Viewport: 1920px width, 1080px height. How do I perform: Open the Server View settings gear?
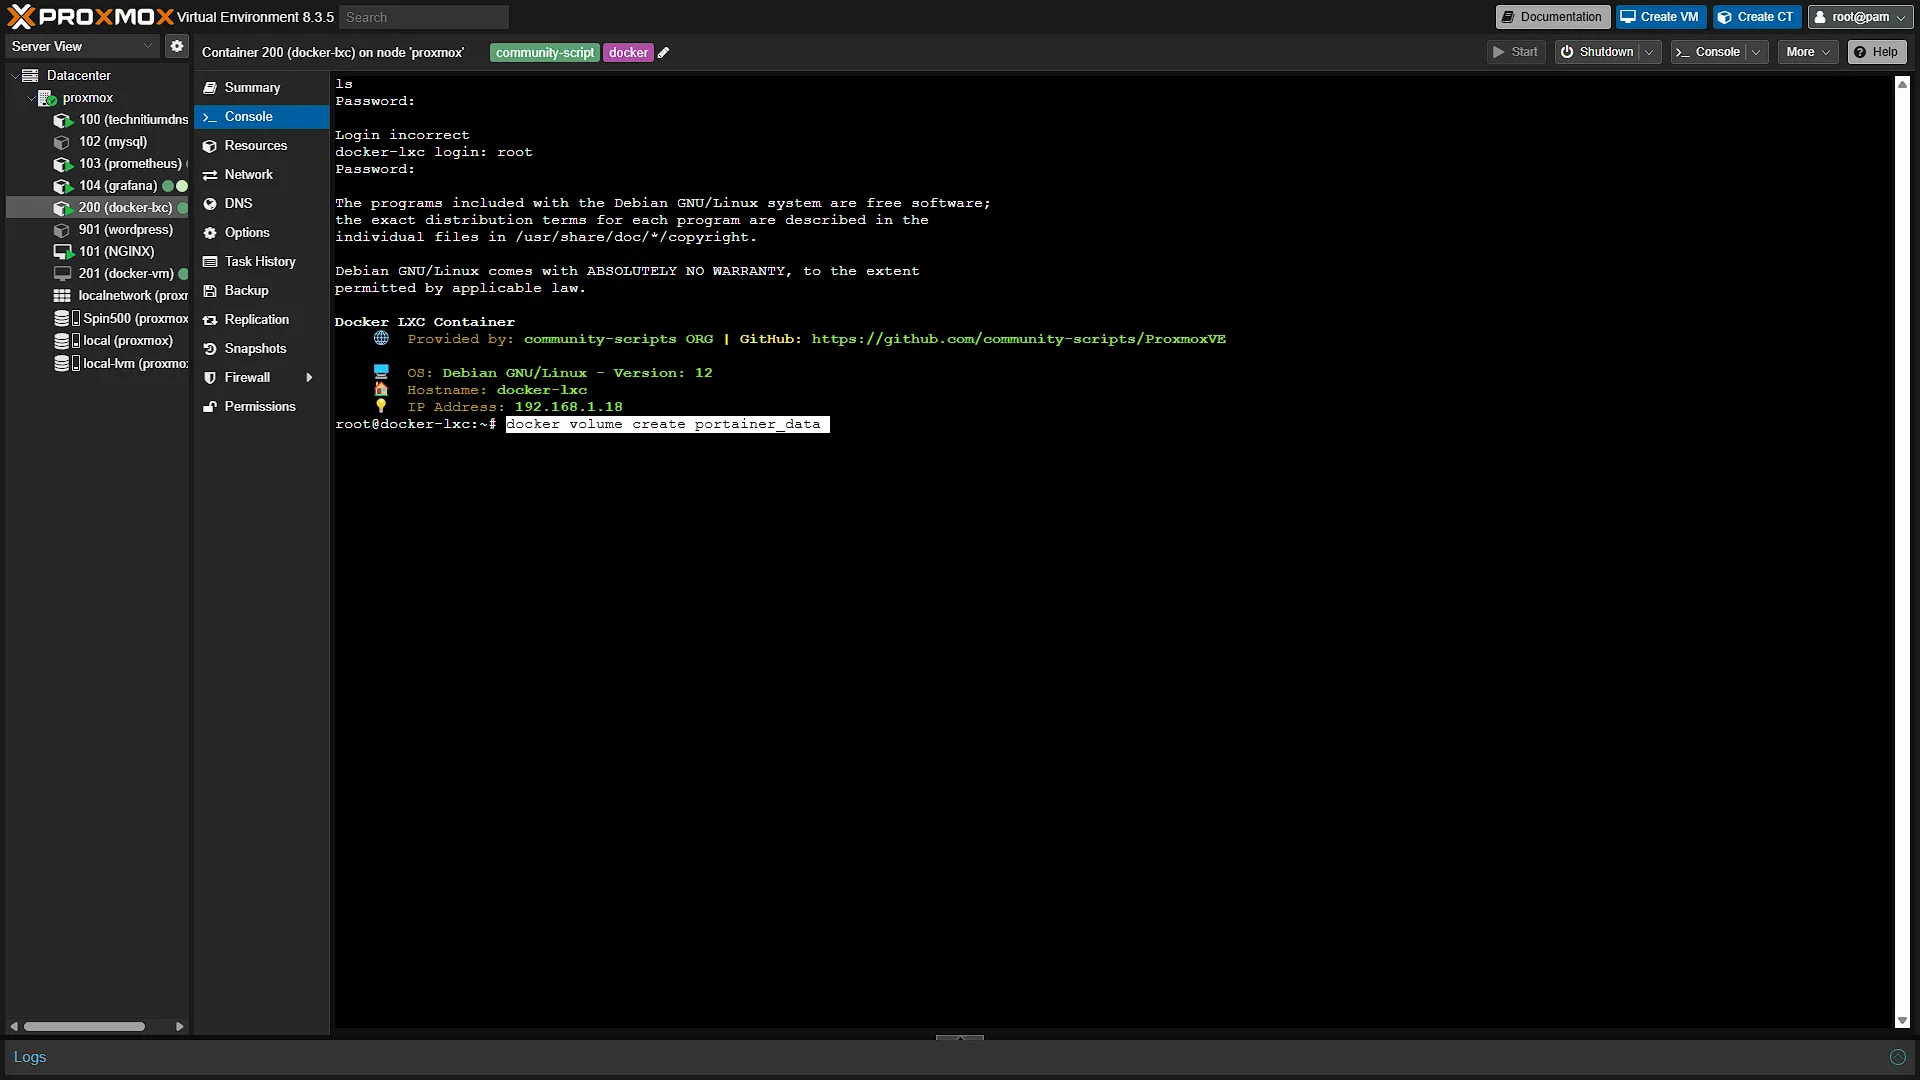[x=177, y=46]
